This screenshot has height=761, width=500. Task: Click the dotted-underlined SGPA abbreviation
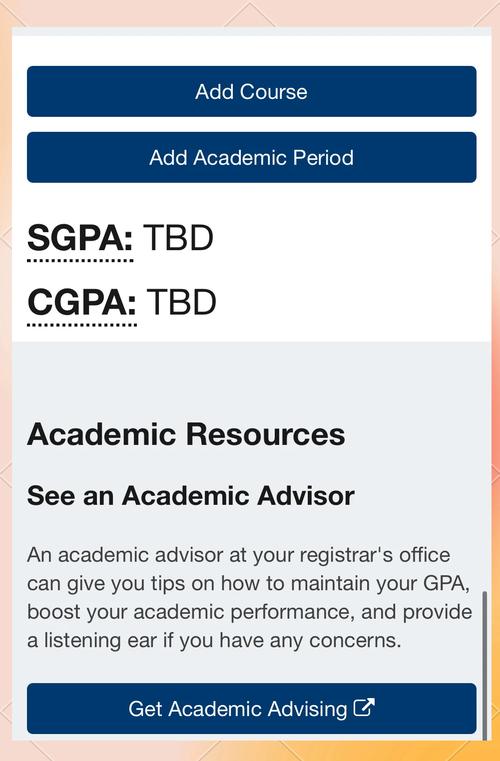click(80, 239)
